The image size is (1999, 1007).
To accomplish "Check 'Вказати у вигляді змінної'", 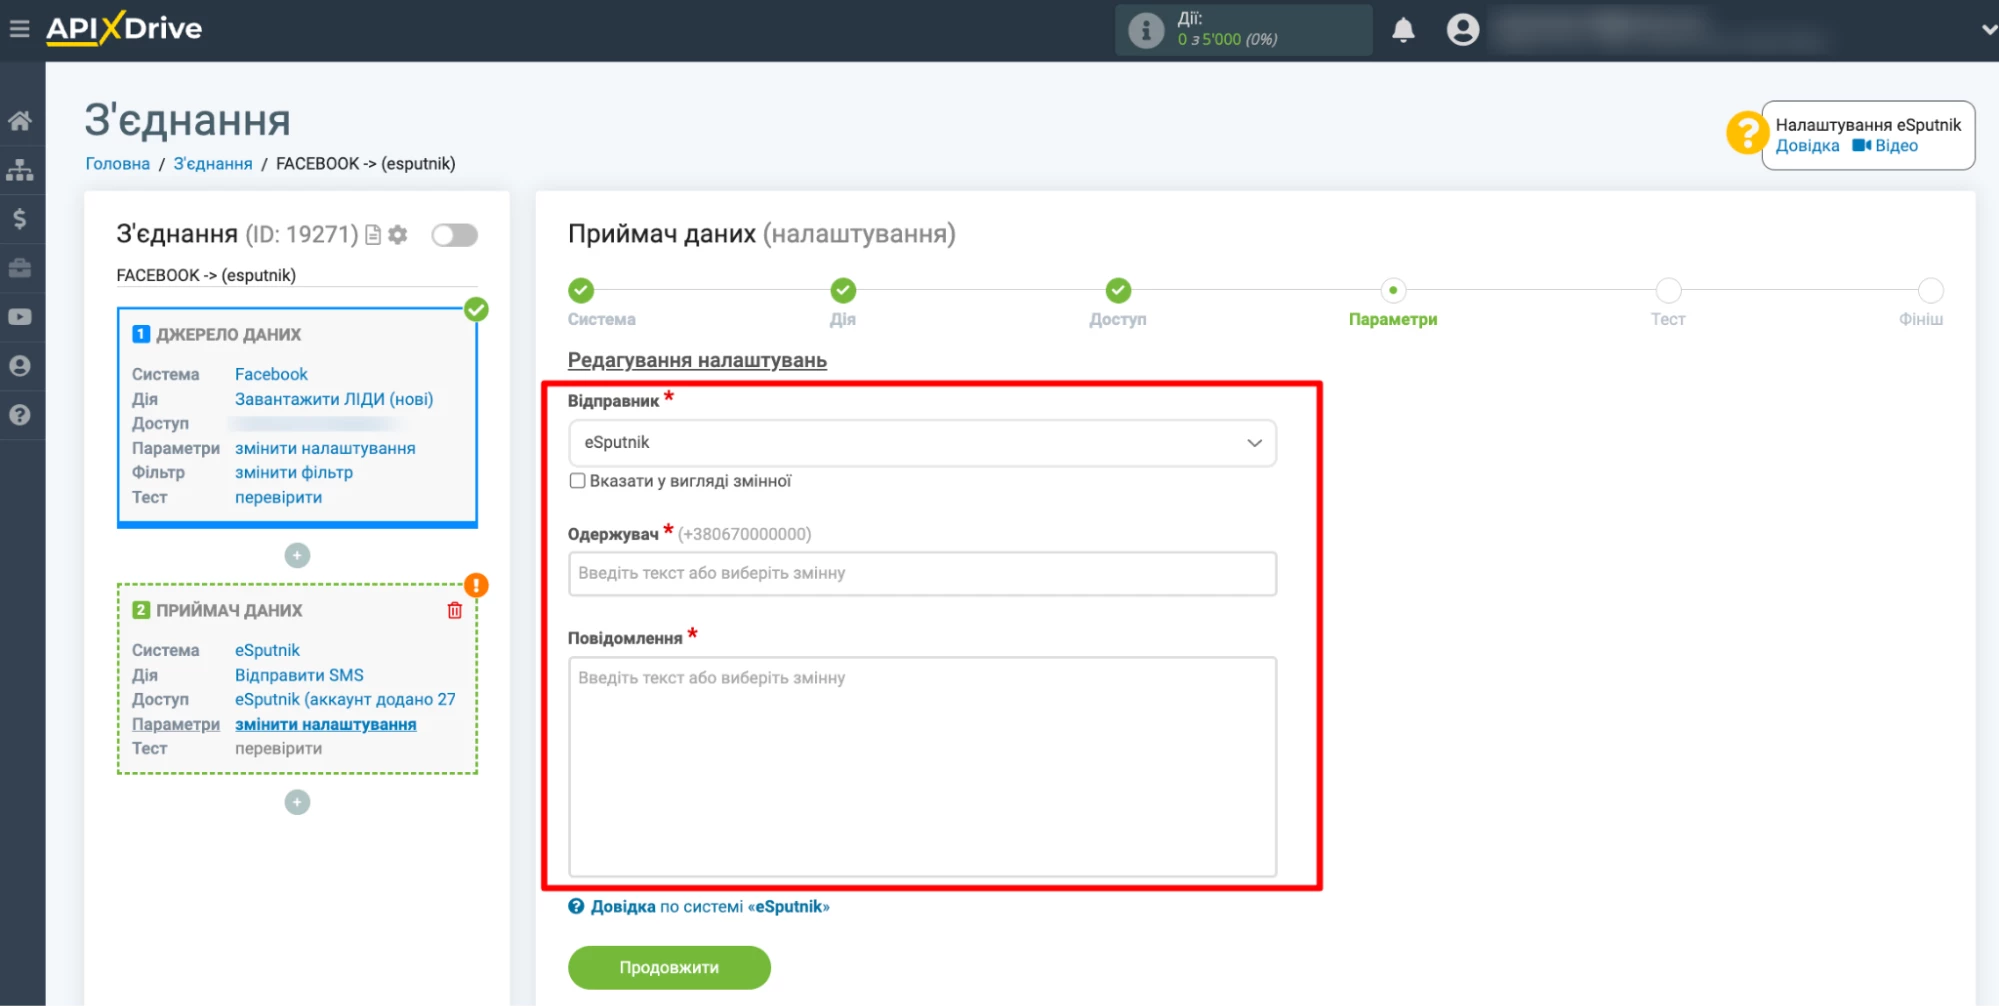I will coord(577,481).
